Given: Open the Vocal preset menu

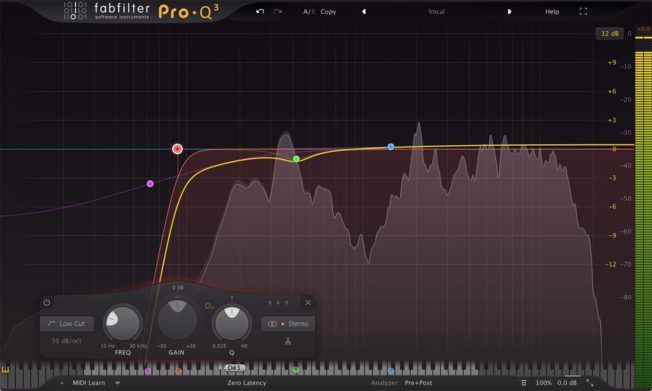Looking at the screenshot, I should point(436,12).
